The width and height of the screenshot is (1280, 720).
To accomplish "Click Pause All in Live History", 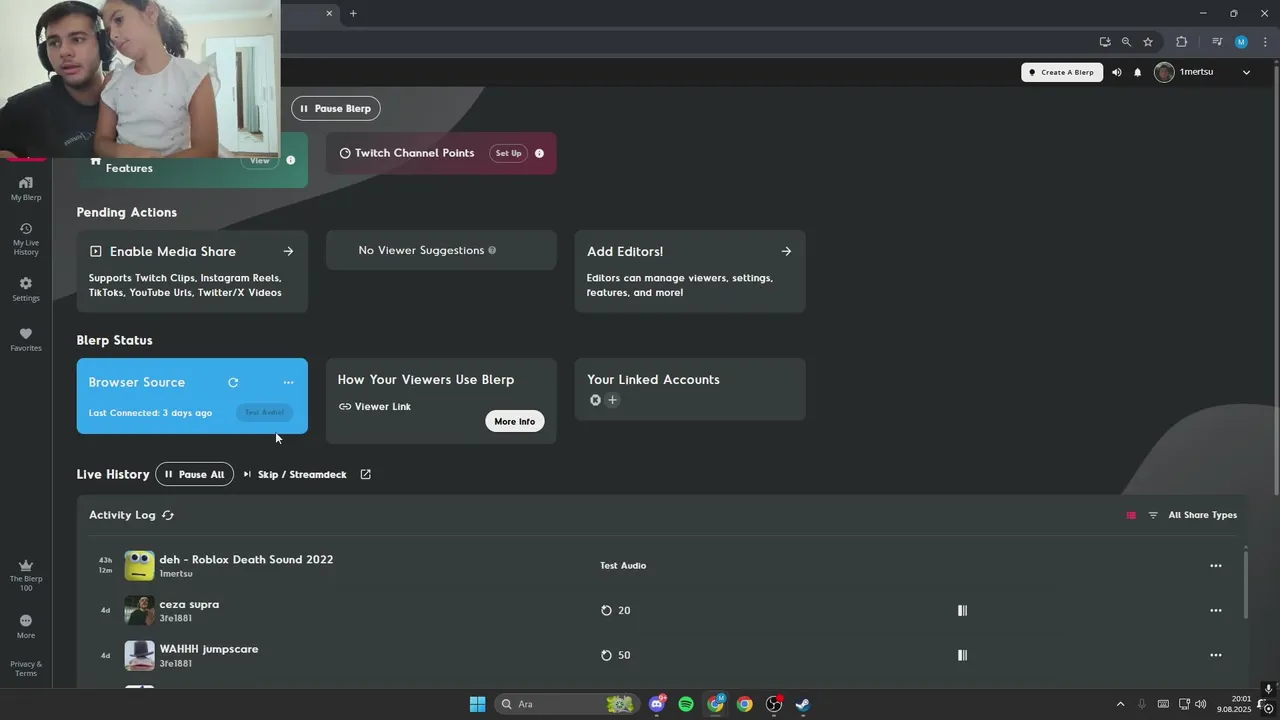I will point(195,474).
